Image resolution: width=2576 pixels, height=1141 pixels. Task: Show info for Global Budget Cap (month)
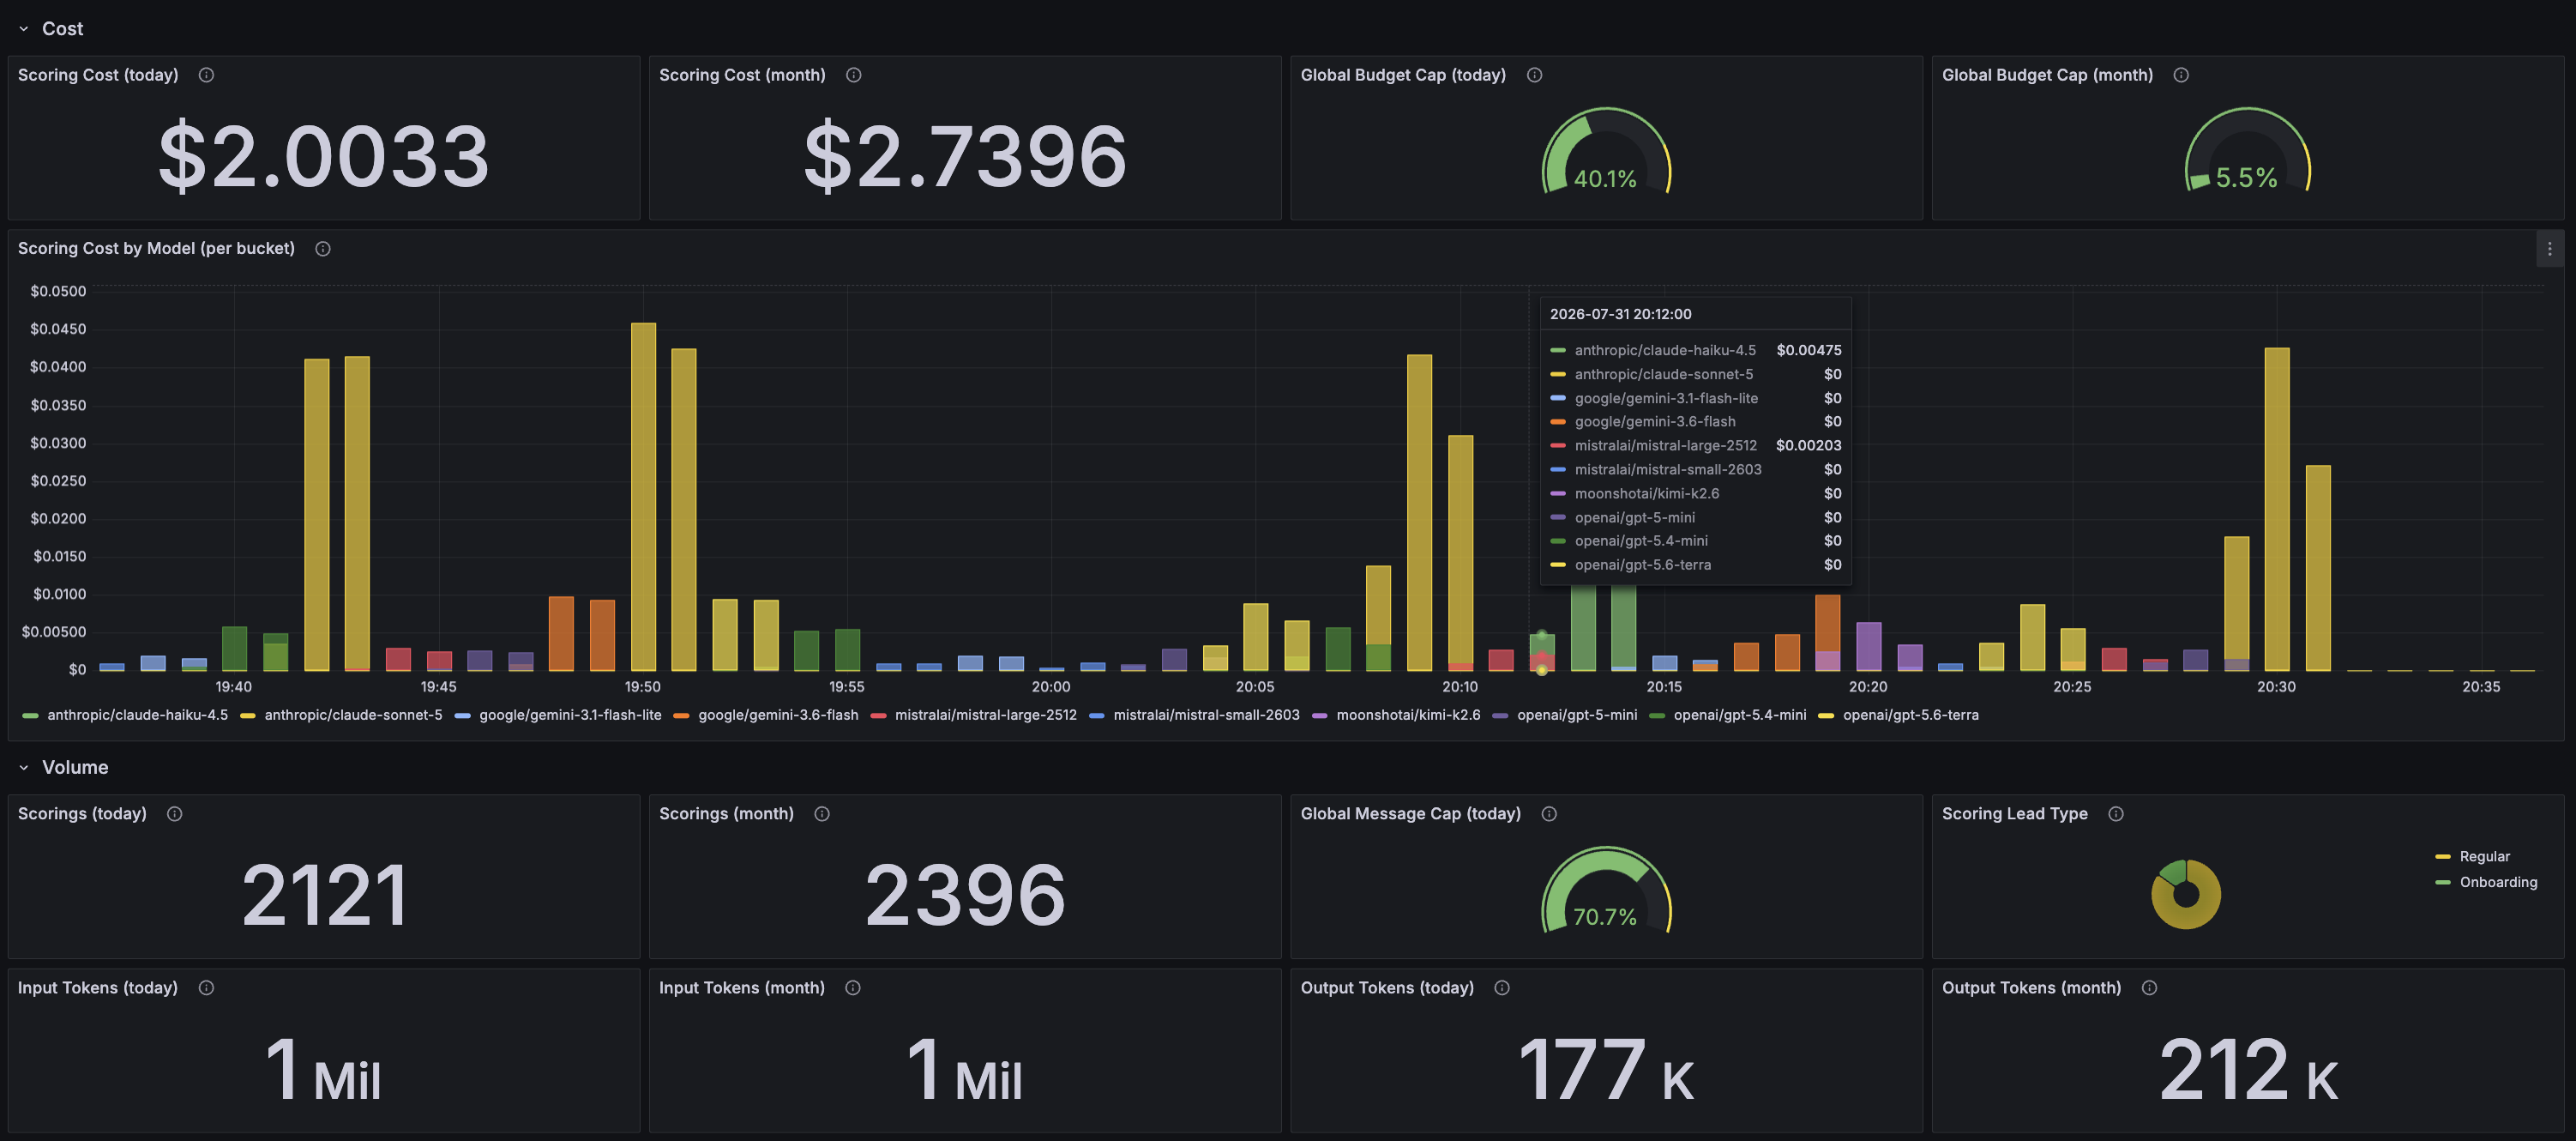click(x=2181, y=75)
